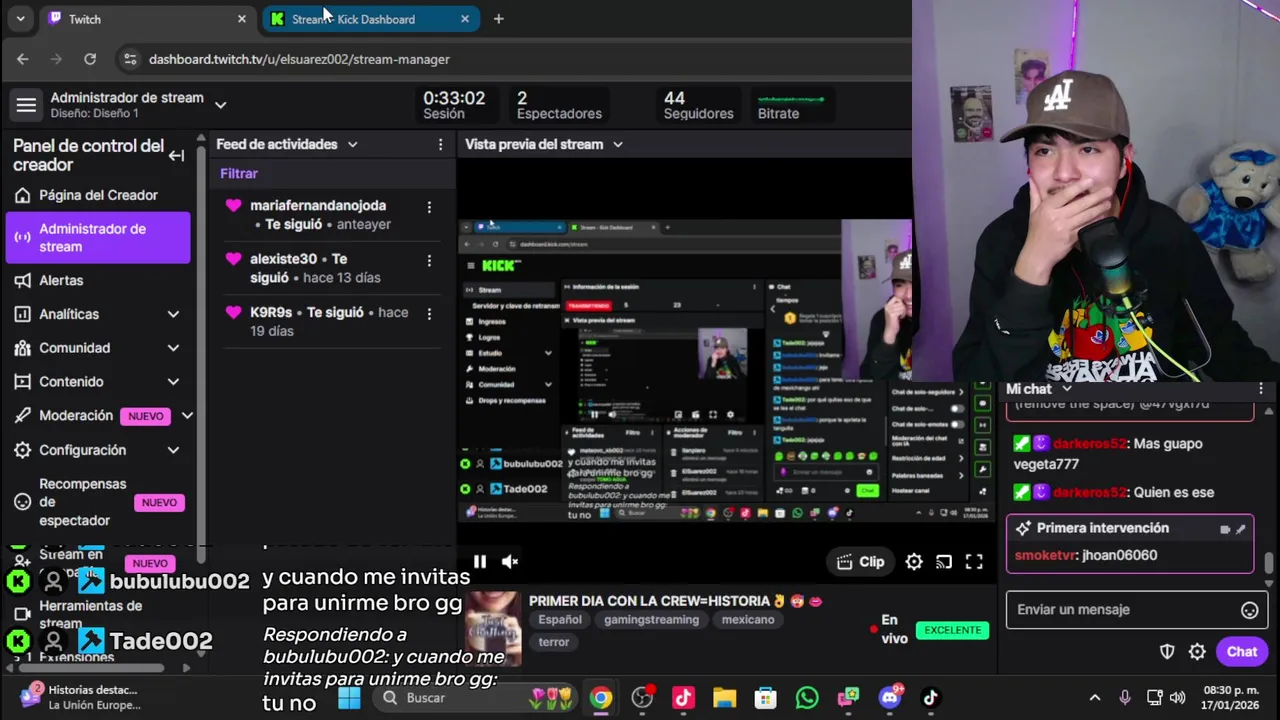Click the stream category thumbnail
The width and height of the screenshot is (1280, 720).
pyautogui.click(x=493, y=629)
